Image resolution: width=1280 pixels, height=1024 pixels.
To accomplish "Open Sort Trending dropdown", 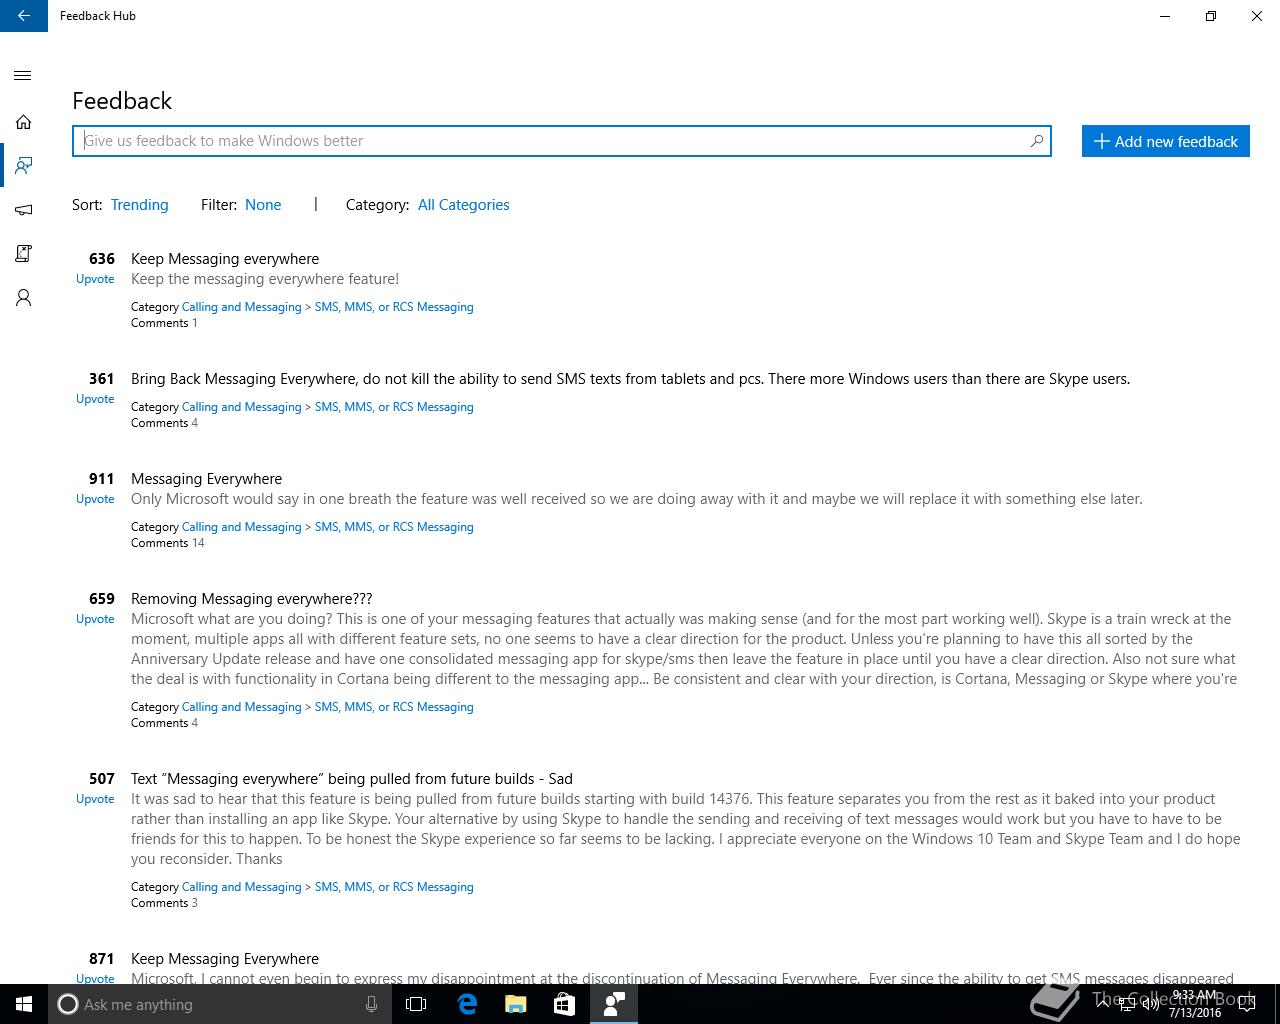I will coord(139,205).
